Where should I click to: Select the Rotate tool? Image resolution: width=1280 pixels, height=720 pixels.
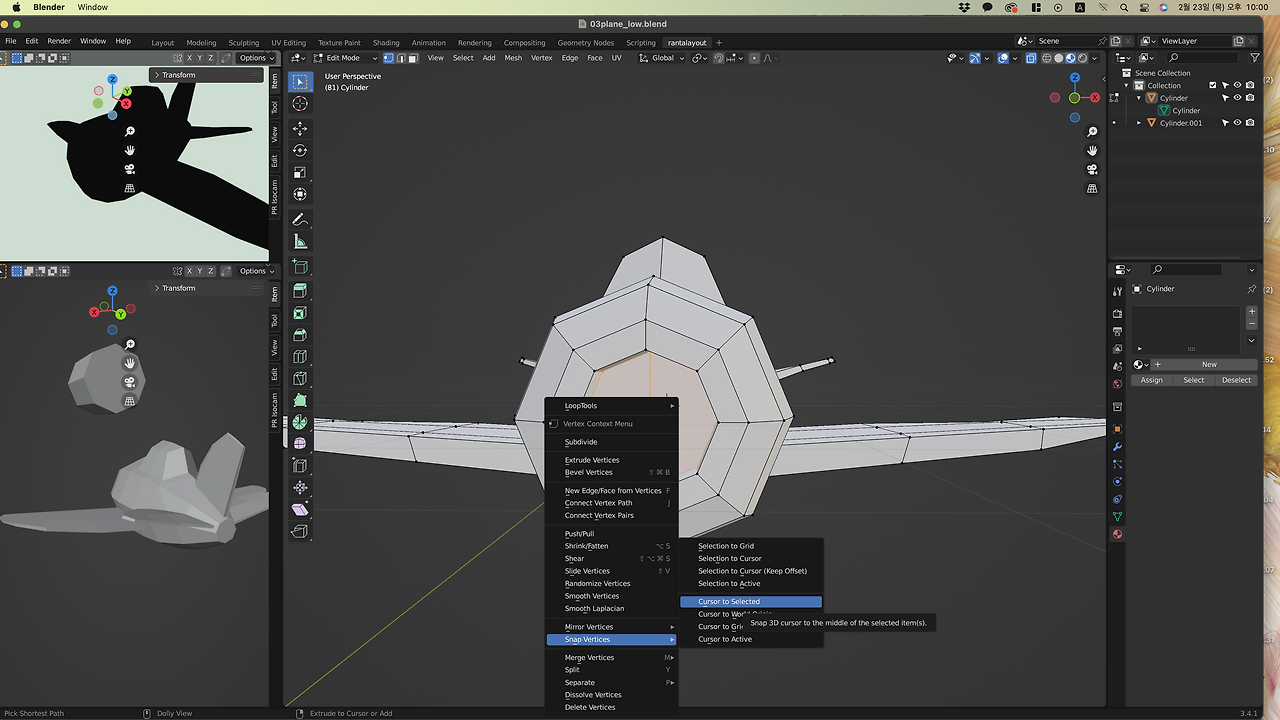(300, 151)
